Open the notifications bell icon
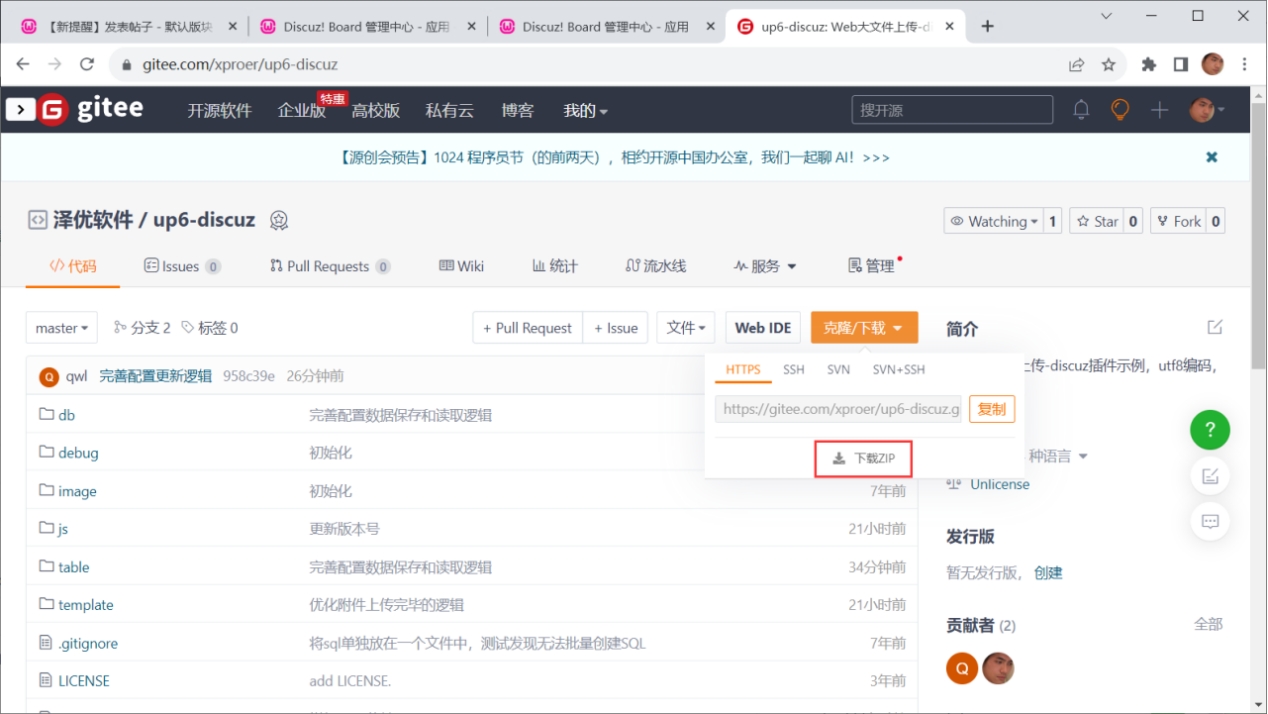Screen dimensions: 1268x714 (1081, 110)
